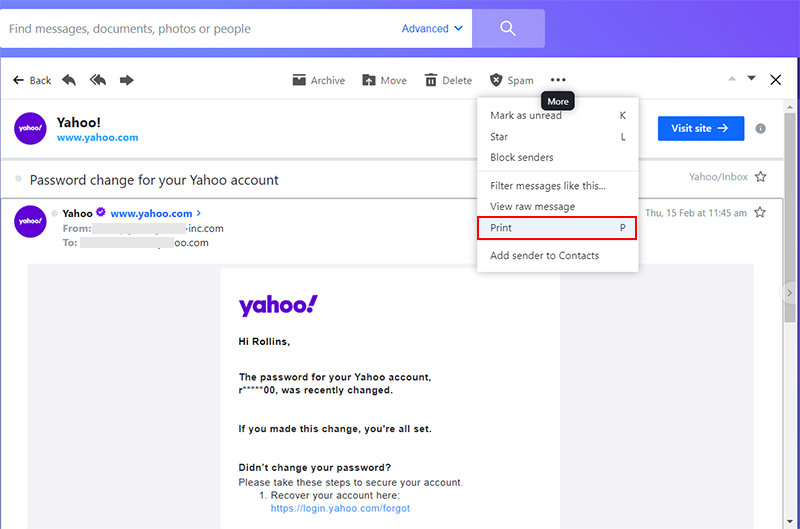
Task: Click the scrollbar up arrow
Action: point(790,107)
